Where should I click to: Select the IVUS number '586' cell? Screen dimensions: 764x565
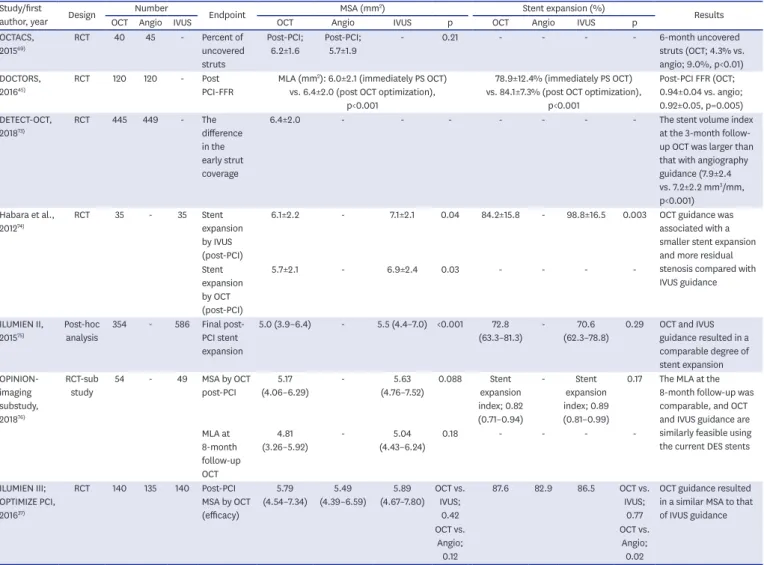pos(182,324)
